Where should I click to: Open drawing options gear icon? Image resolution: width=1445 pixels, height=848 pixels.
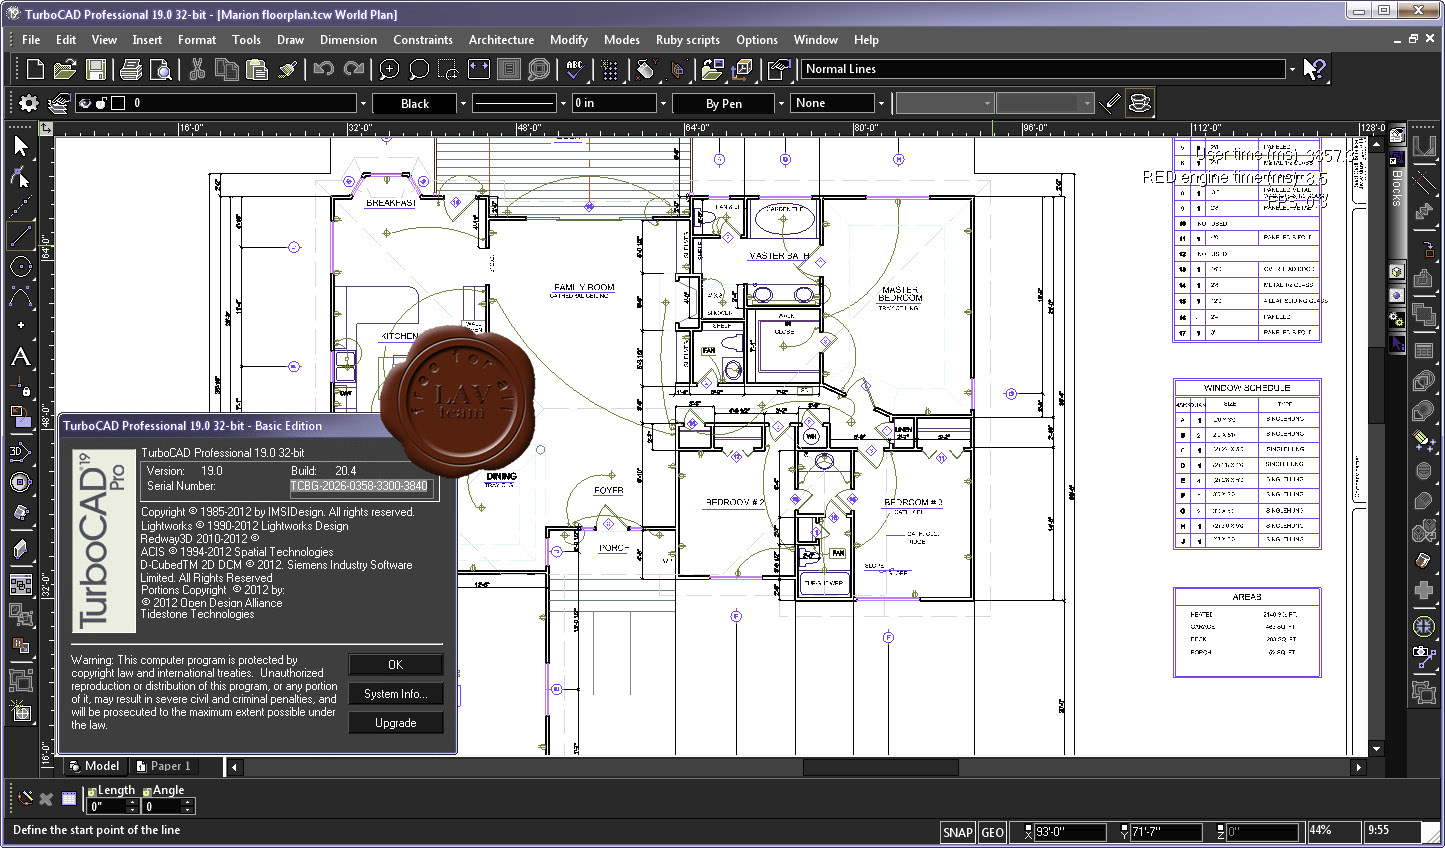point(28,103)
